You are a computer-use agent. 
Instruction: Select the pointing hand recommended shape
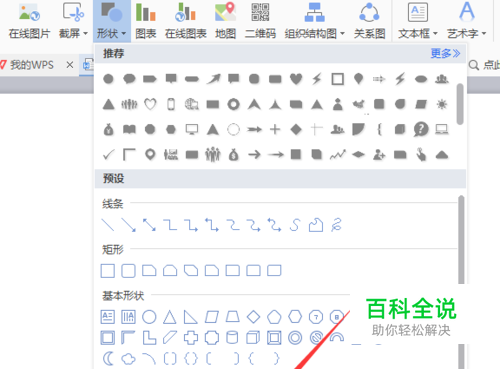click(421, 154)
